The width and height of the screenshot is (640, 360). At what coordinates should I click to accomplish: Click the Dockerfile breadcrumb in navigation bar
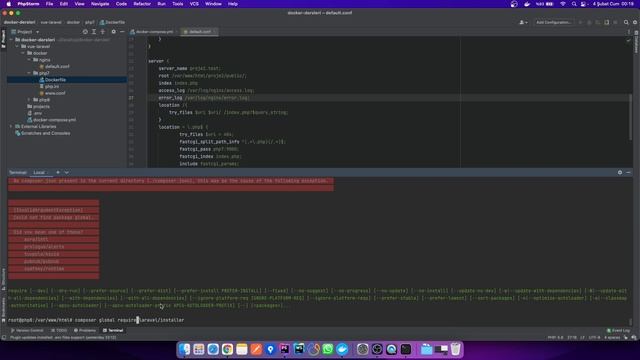112,22
